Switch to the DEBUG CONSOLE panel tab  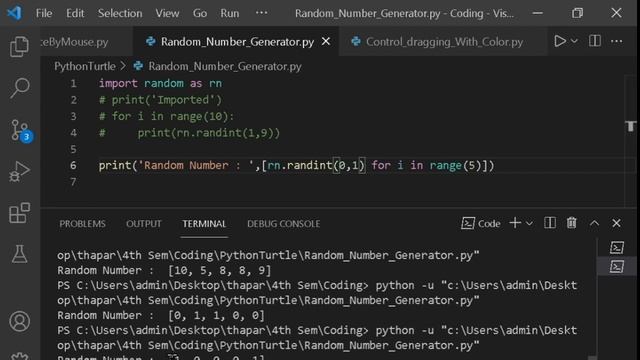pos(284,224)
